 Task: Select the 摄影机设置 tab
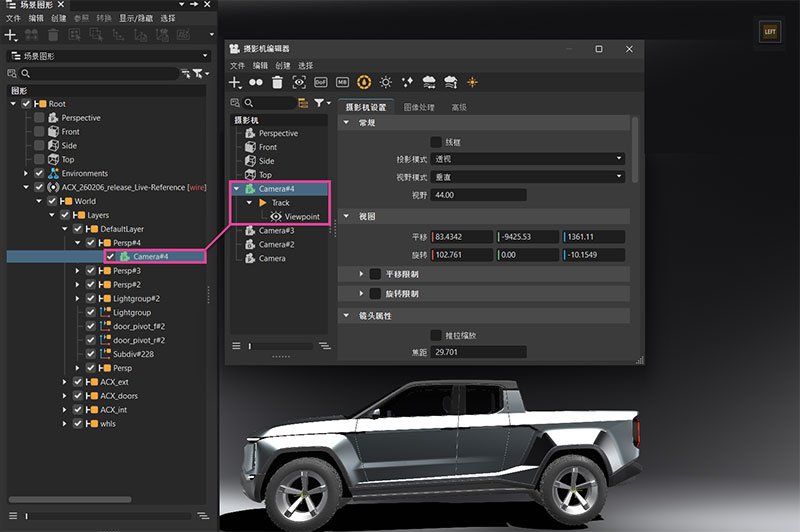tap(366, 107)
